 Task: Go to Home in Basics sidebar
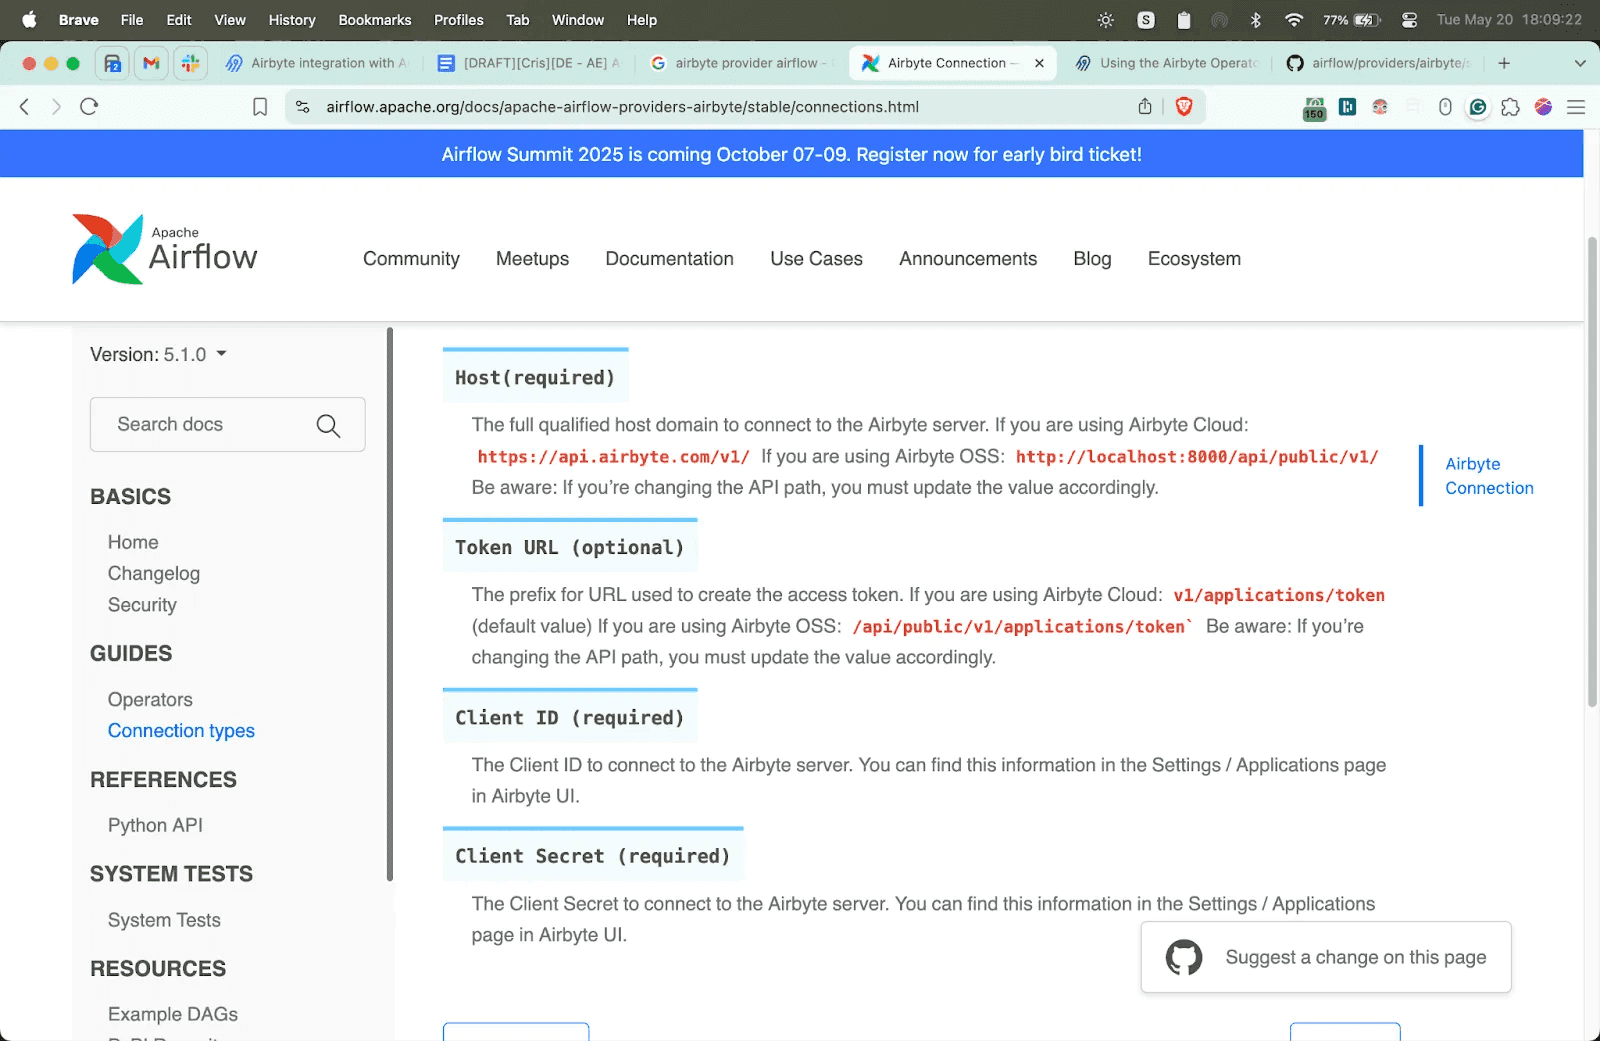[x=133, y=542]
